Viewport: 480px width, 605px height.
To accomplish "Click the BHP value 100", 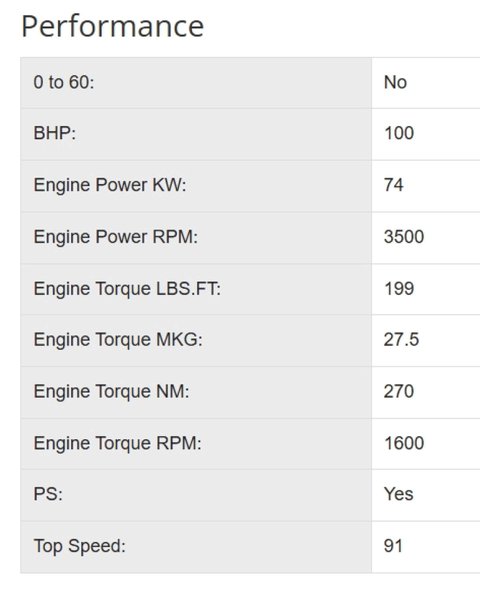I will point(399,133).
